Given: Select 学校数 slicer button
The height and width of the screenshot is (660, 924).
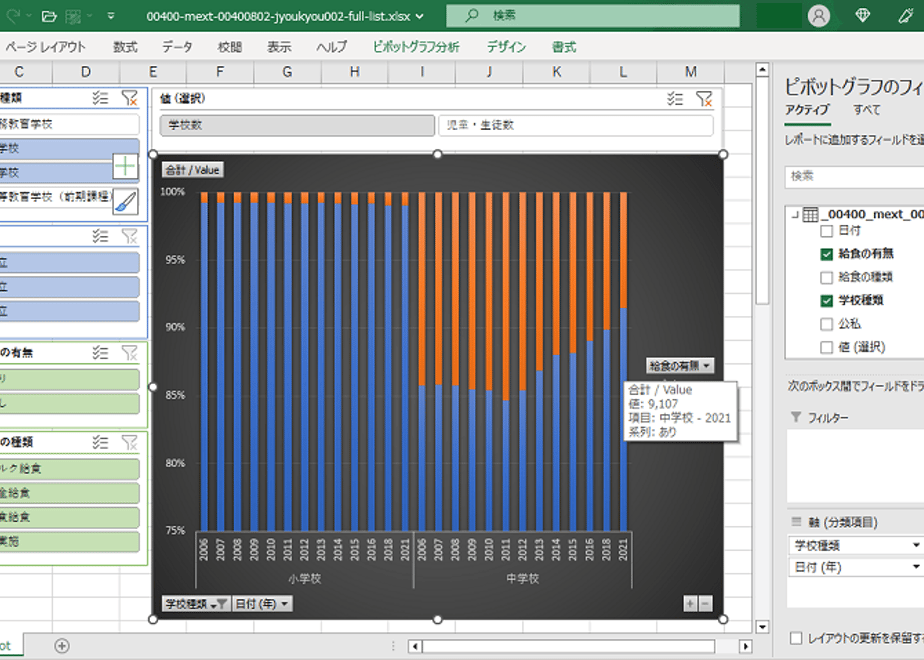Looking at the screenshot, I should 297,125.
